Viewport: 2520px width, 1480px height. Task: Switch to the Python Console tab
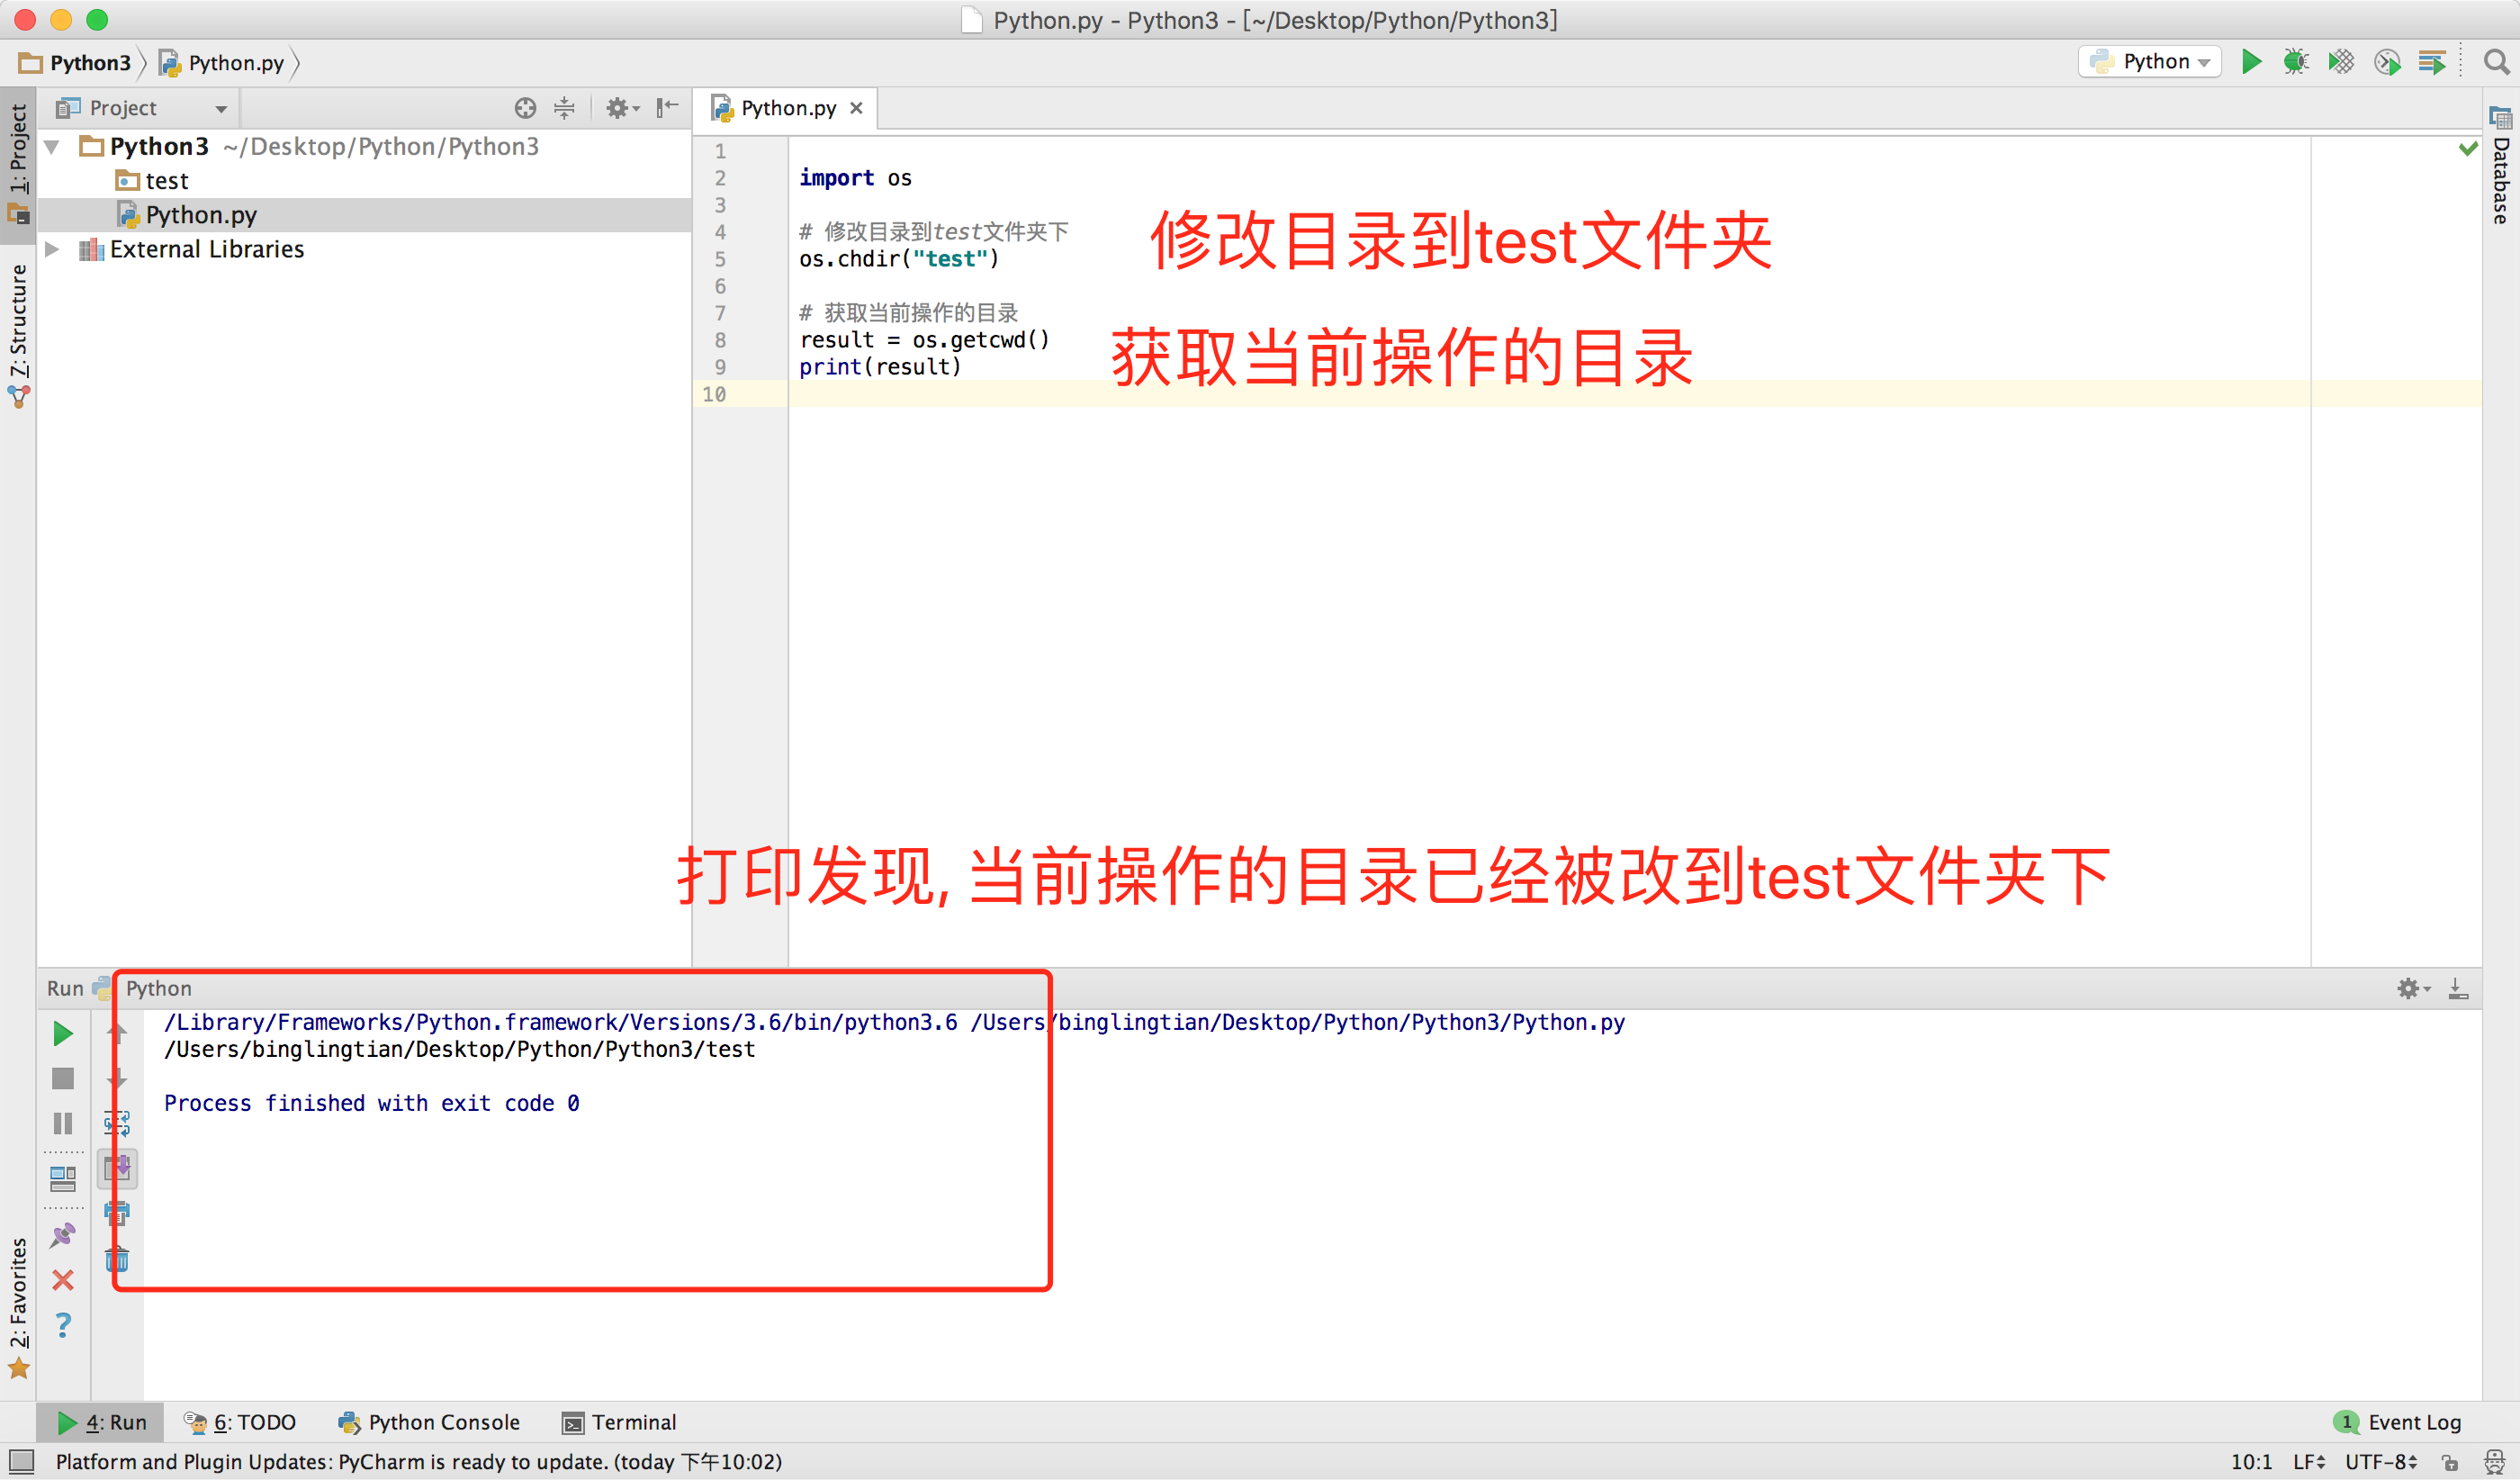(430, 1422)
